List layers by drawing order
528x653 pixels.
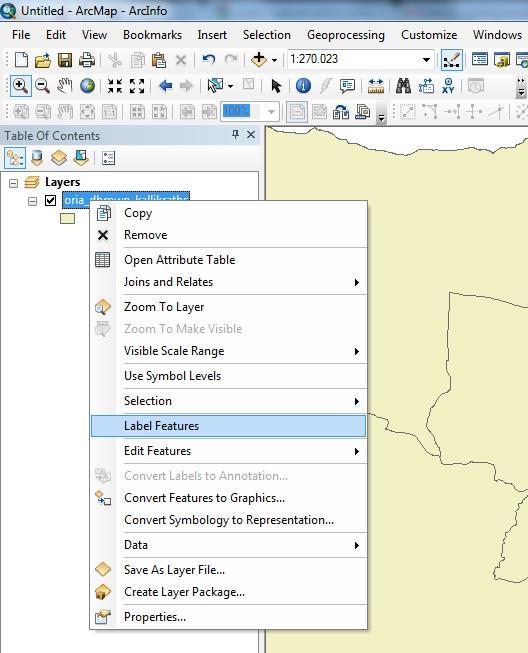(15, 158)
